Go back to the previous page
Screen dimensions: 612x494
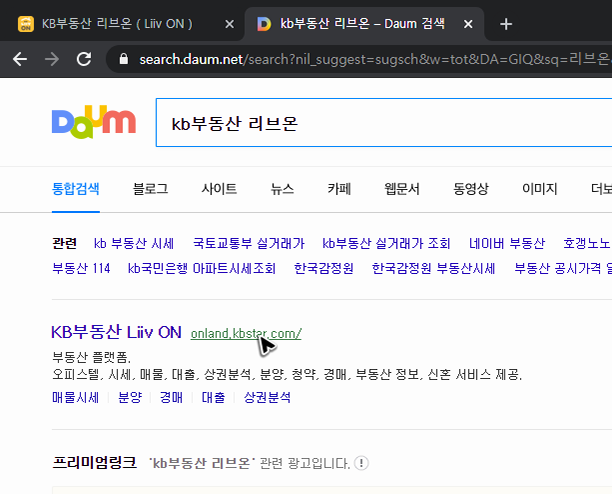20,59
